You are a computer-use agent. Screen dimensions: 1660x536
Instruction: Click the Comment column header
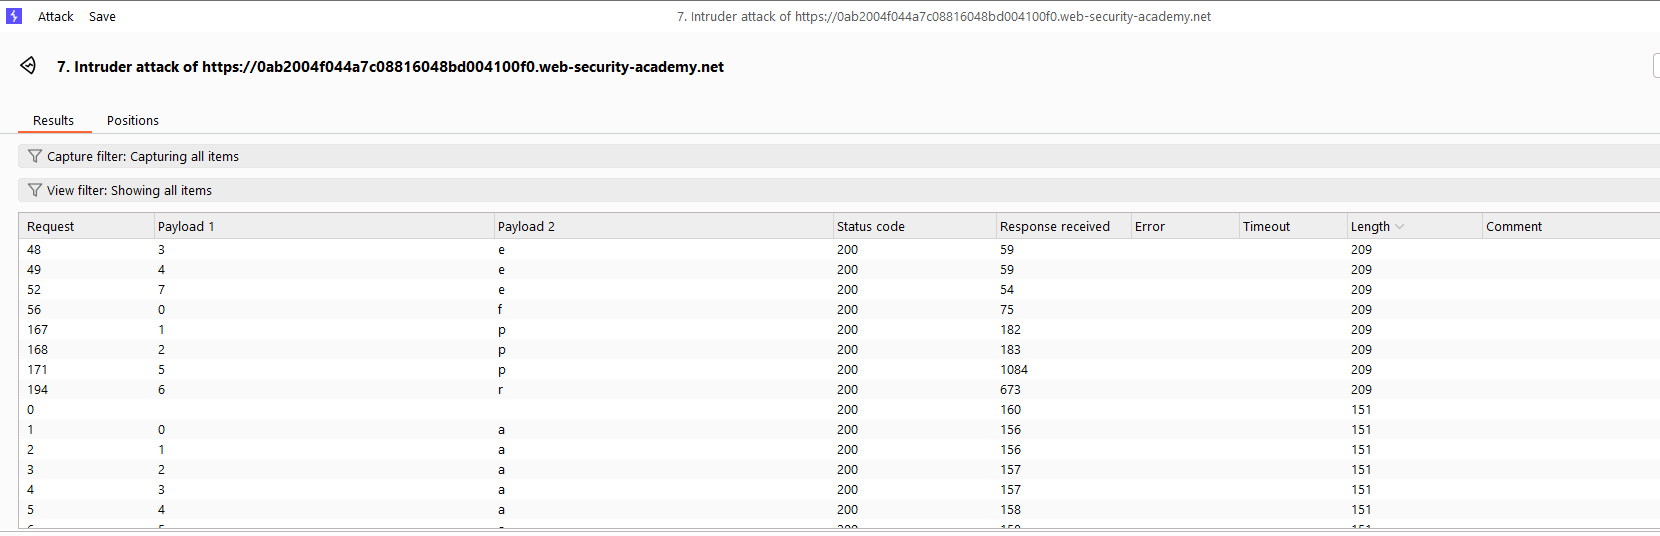1514,227
